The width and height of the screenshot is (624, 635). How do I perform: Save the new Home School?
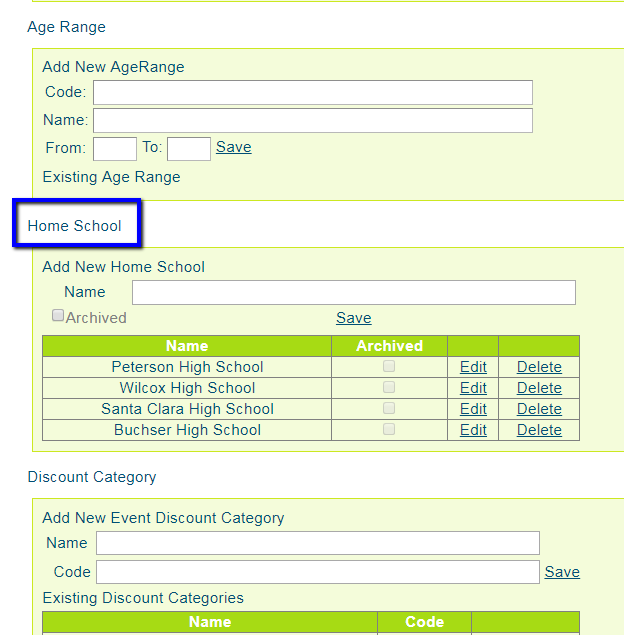353,318
